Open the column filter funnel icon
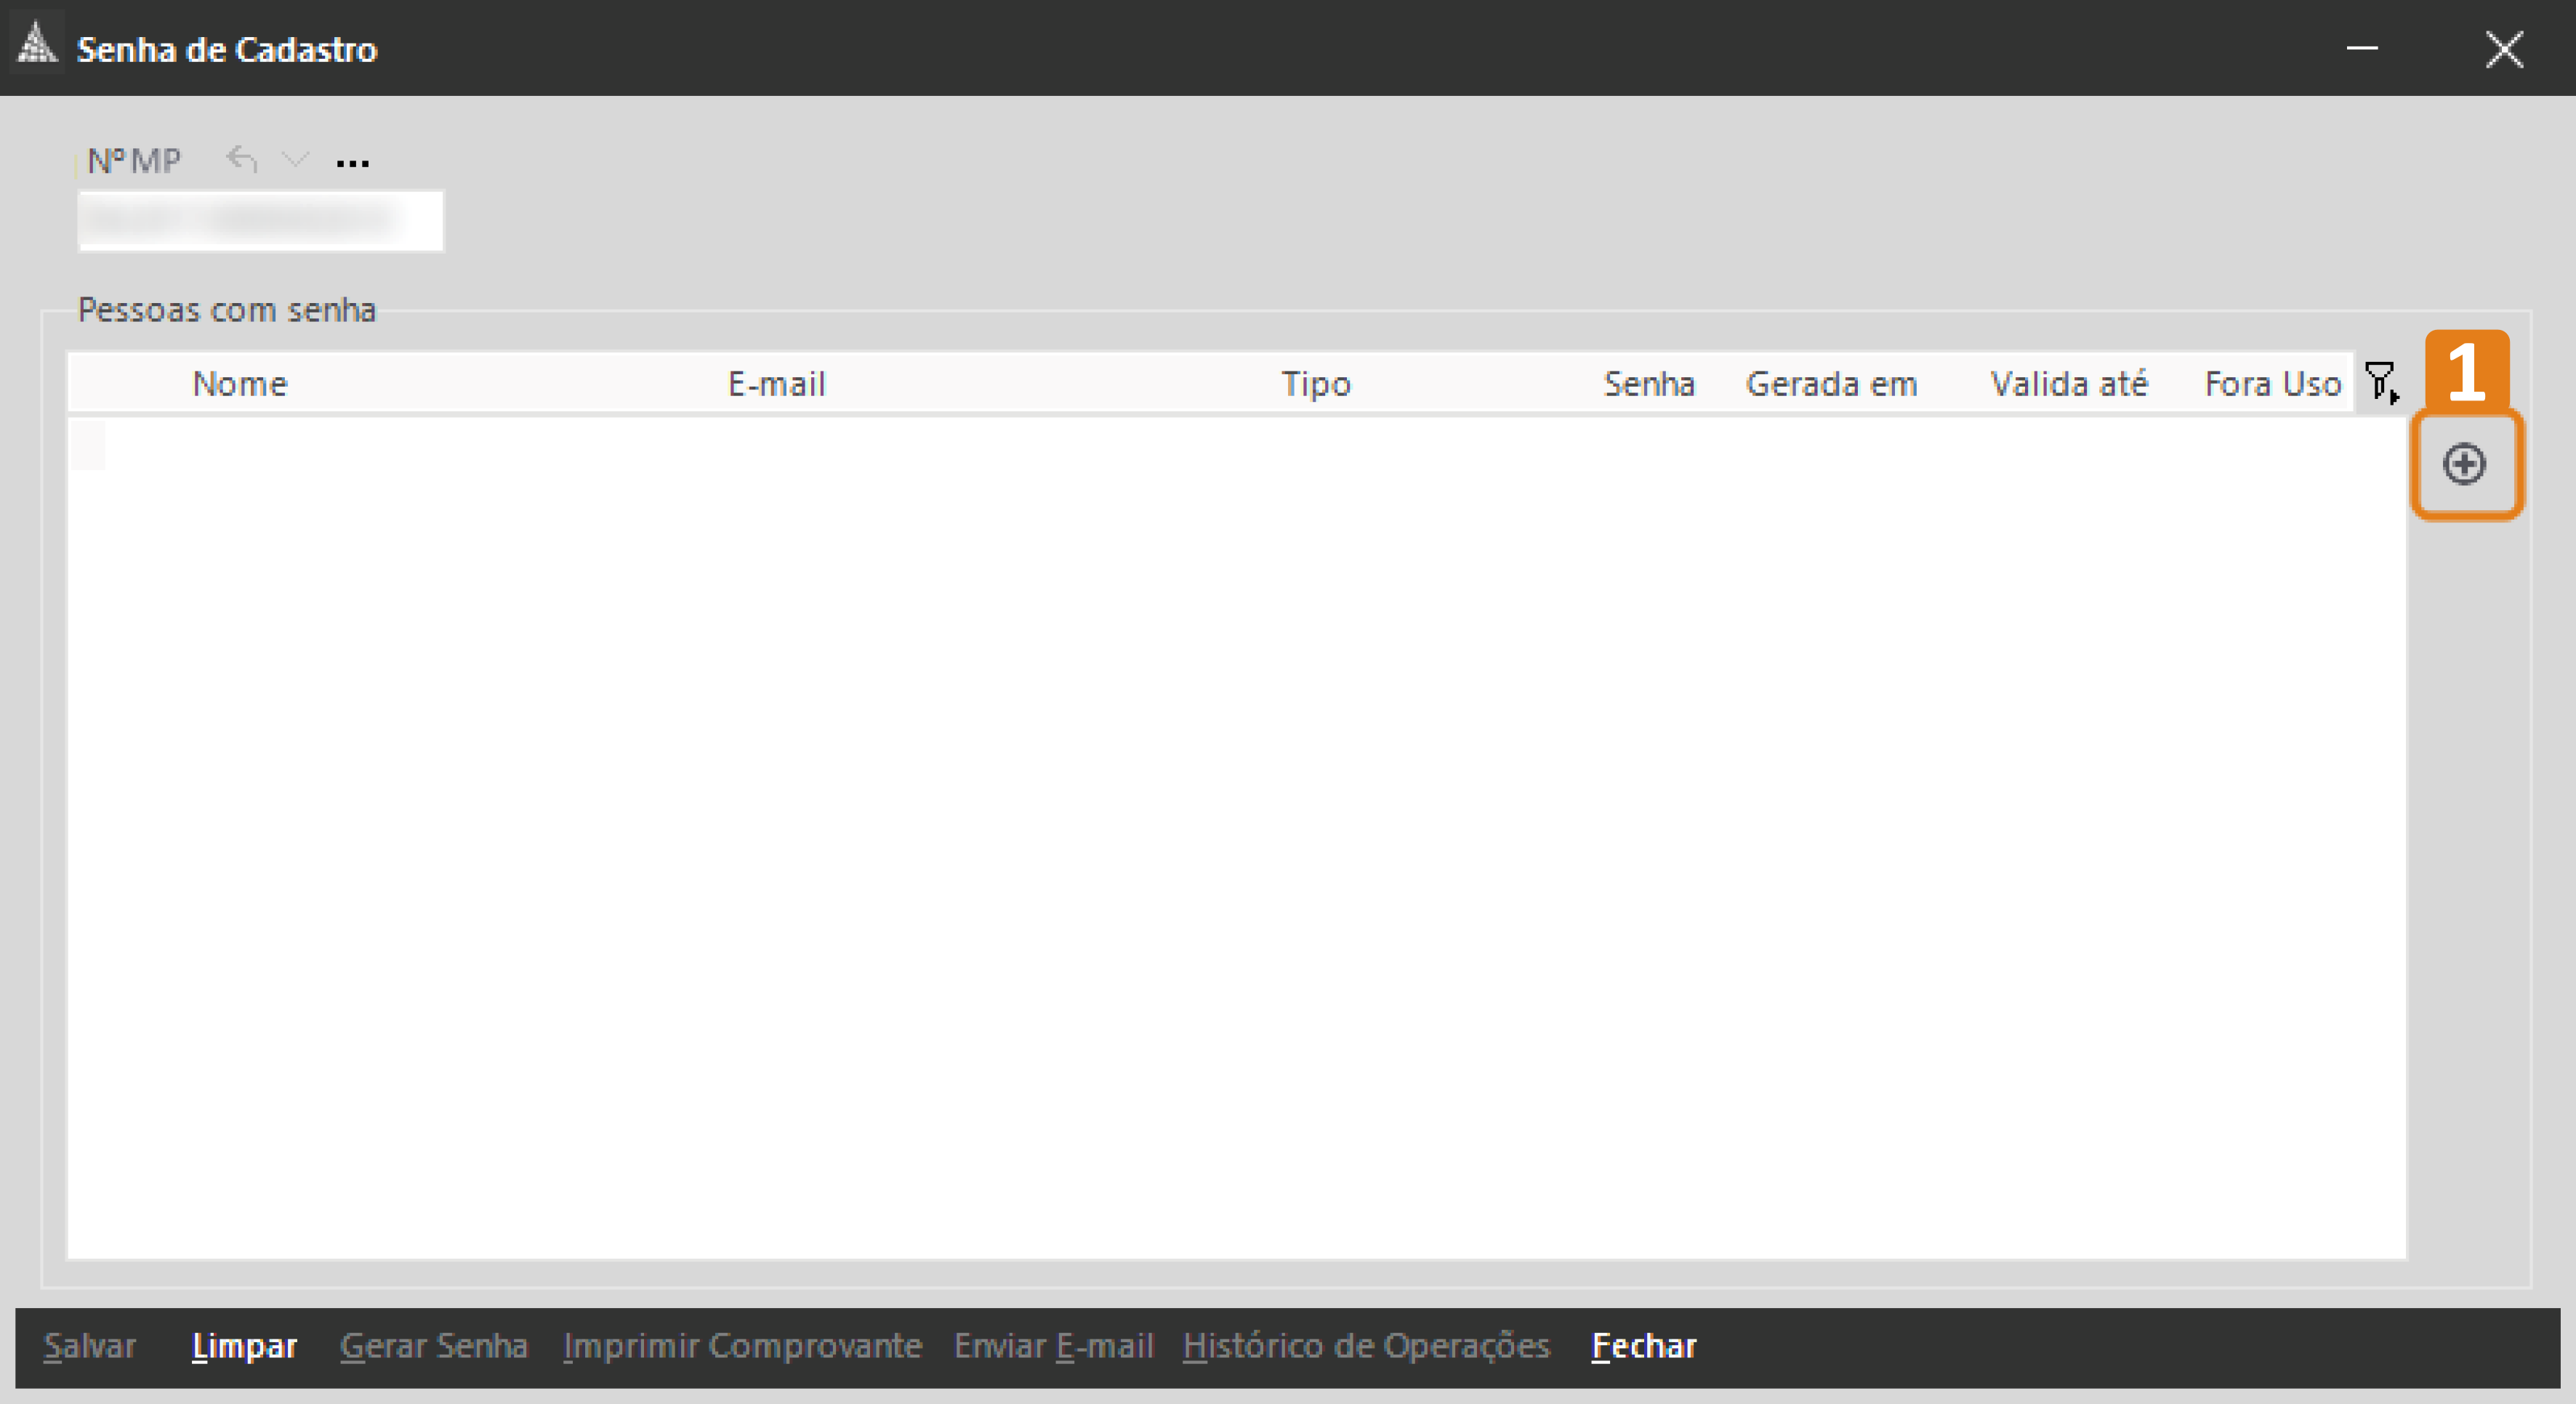 [2381, 383]
